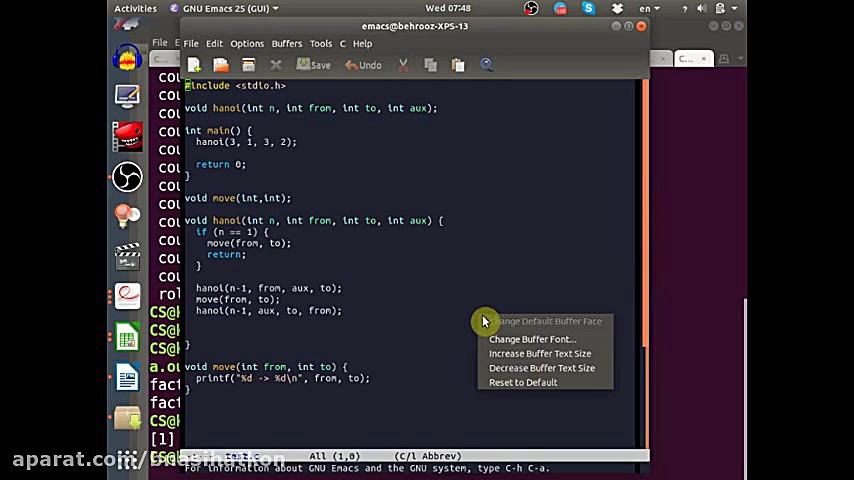Click the Save toolbar button
The width and height of the screenshot is (854, 480).
click(313, 65)
